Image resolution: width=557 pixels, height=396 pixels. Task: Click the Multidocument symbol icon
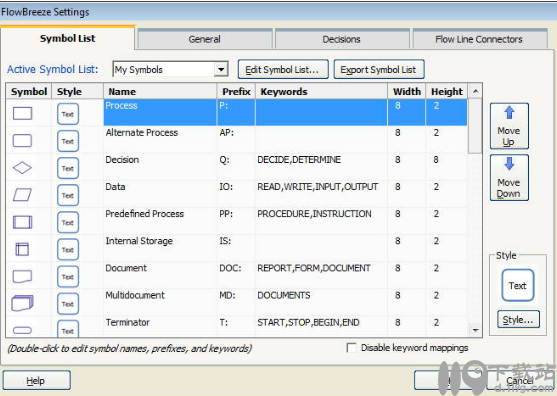[22, 303]
